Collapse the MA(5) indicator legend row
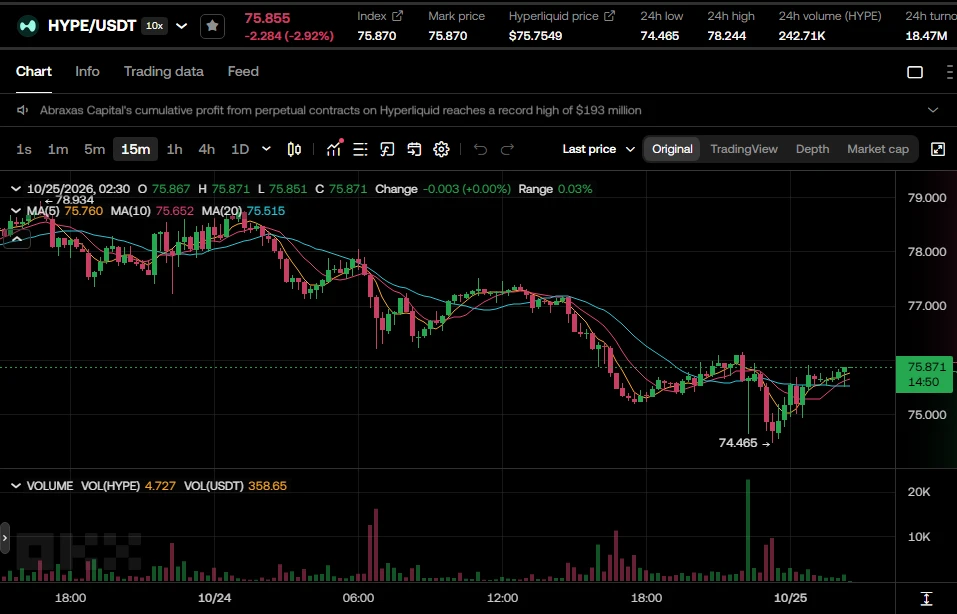This screenshot has height=614, width=957. (x=16, y=211)
